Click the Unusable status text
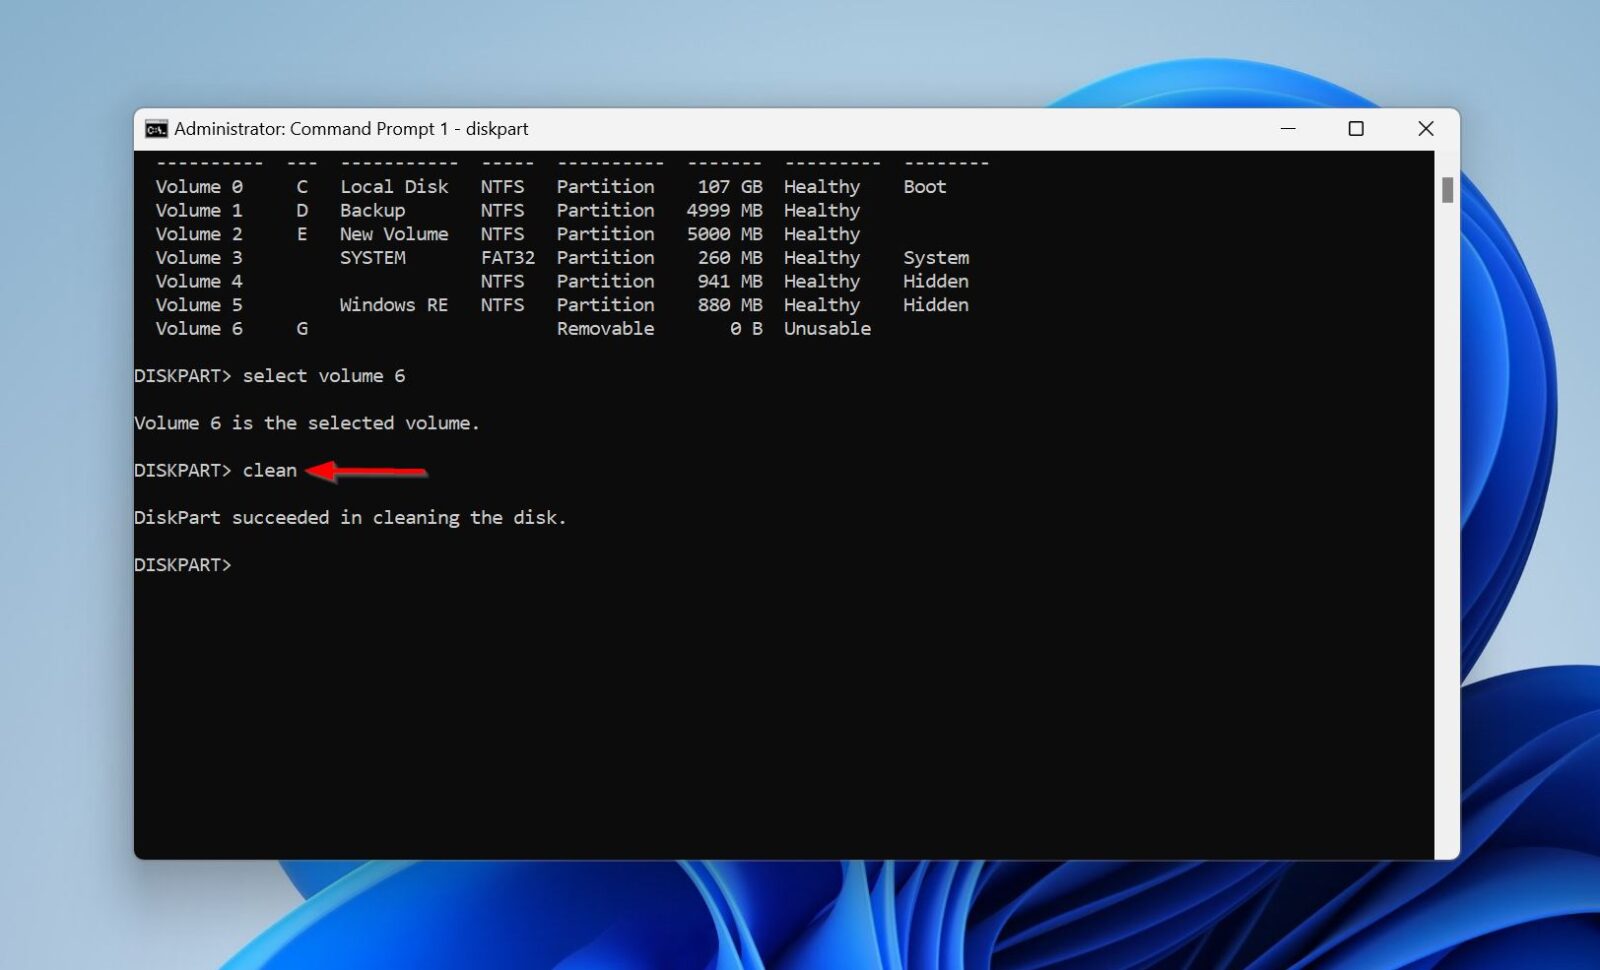 click(827, 328)
